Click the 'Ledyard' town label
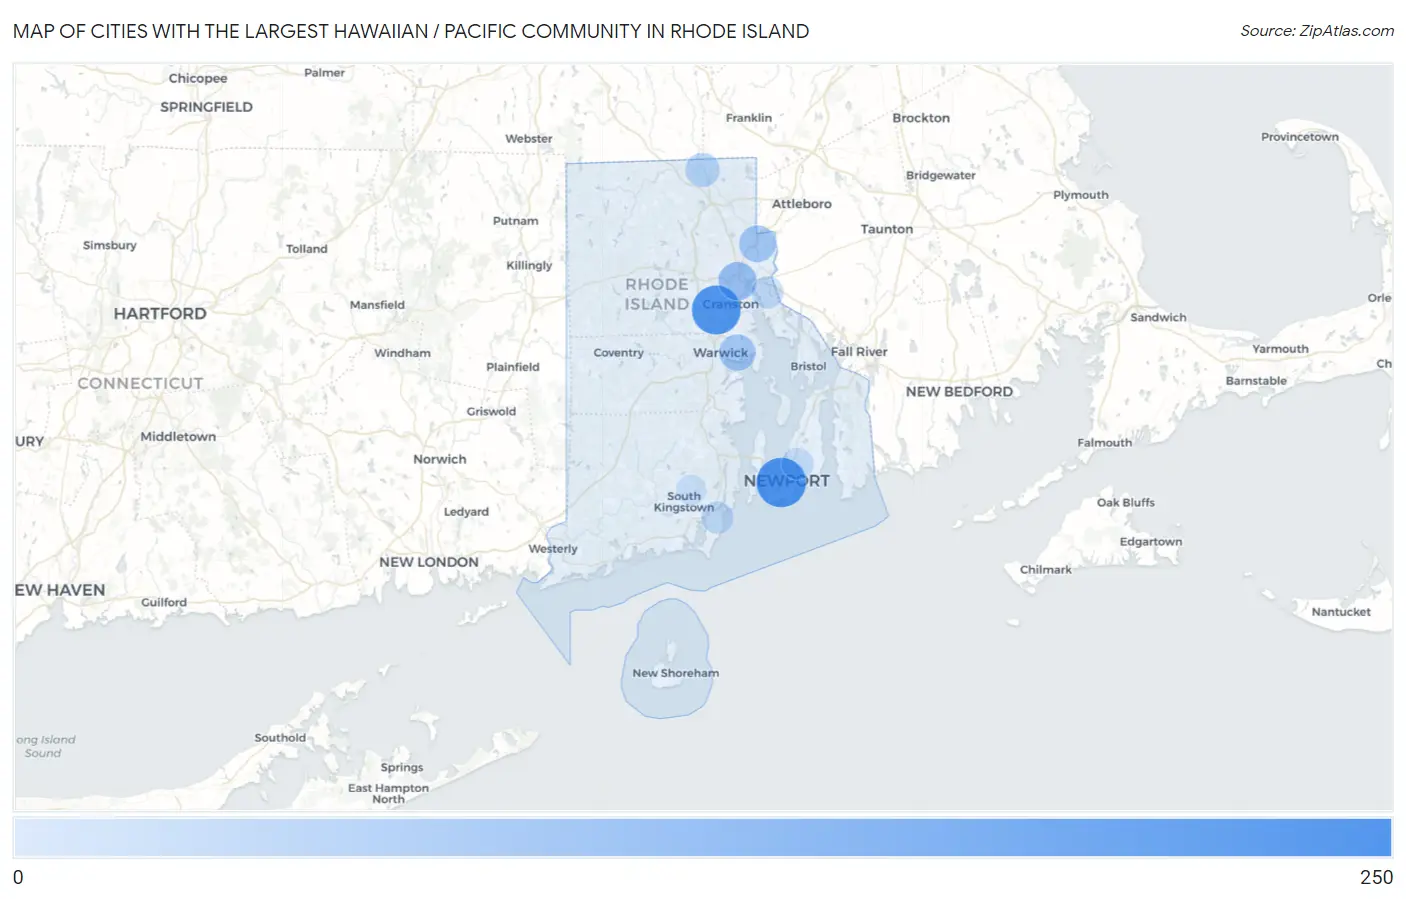1406x899 pixels. pyautogui.click(x=466, y=512)
